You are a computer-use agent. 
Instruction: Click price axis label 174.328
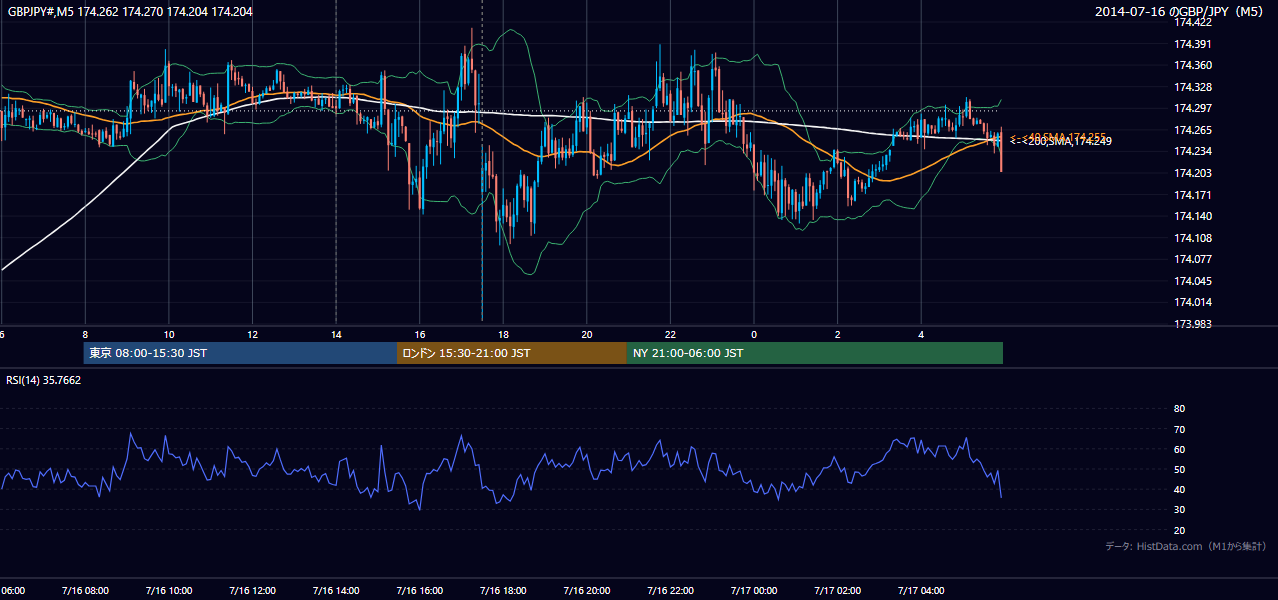1195,87
